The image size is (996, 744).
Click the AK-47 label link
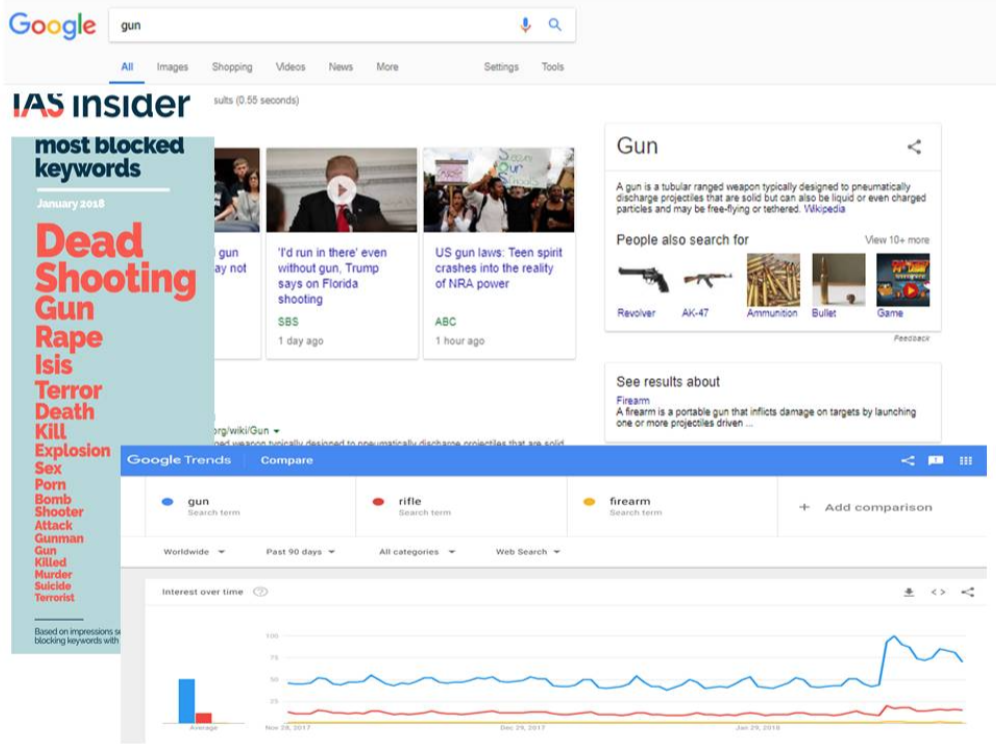coord(695,313)
